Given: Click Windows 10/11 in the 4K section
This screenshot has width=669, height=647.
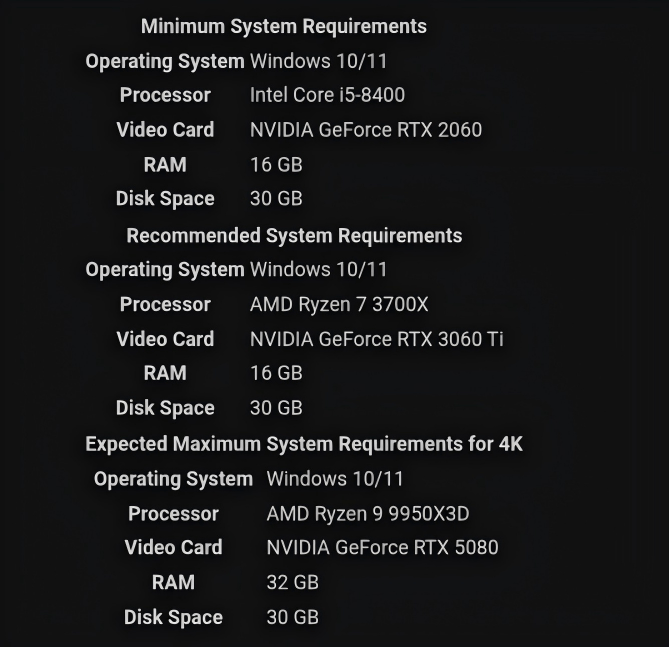Looking at the screenshot, I should pyautogui.click(x=335, y=479).
